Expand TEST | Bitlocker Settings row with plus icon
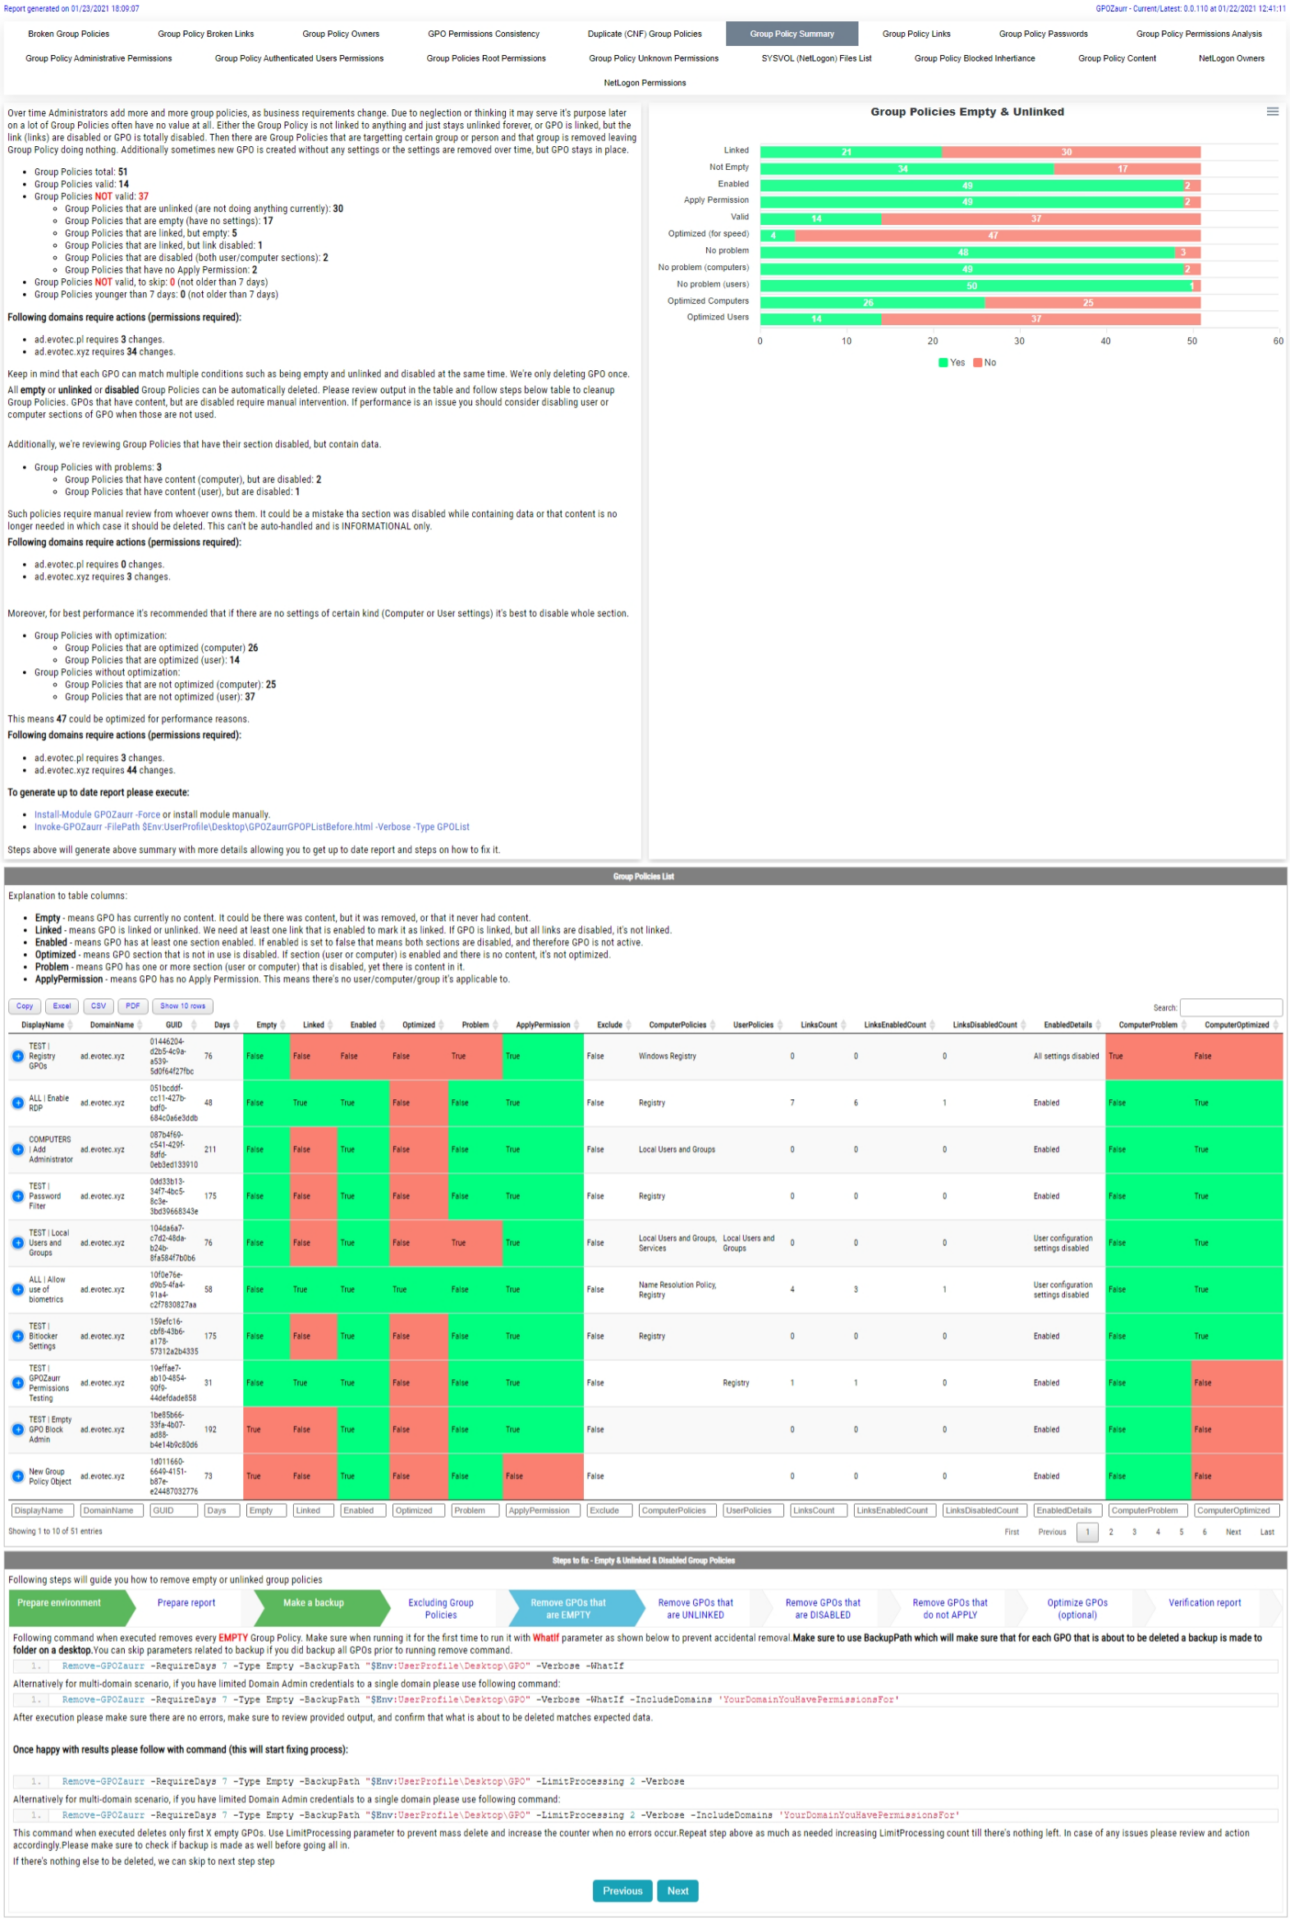1290x1920 pixels. pyautogui.click(x=18, y=1336)
